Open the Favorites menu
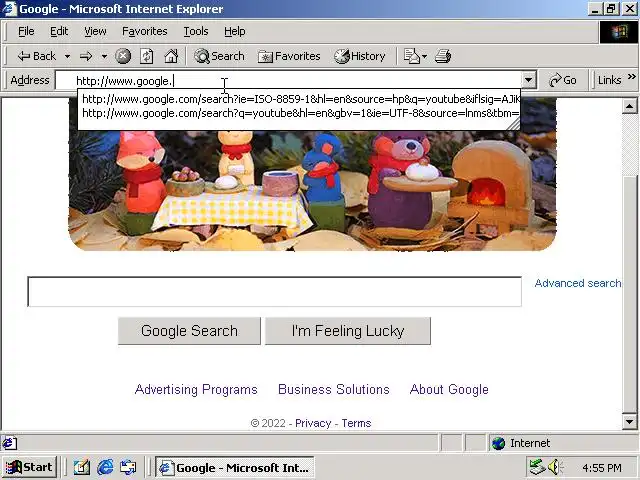640x480 pixels. click(144, 31)
